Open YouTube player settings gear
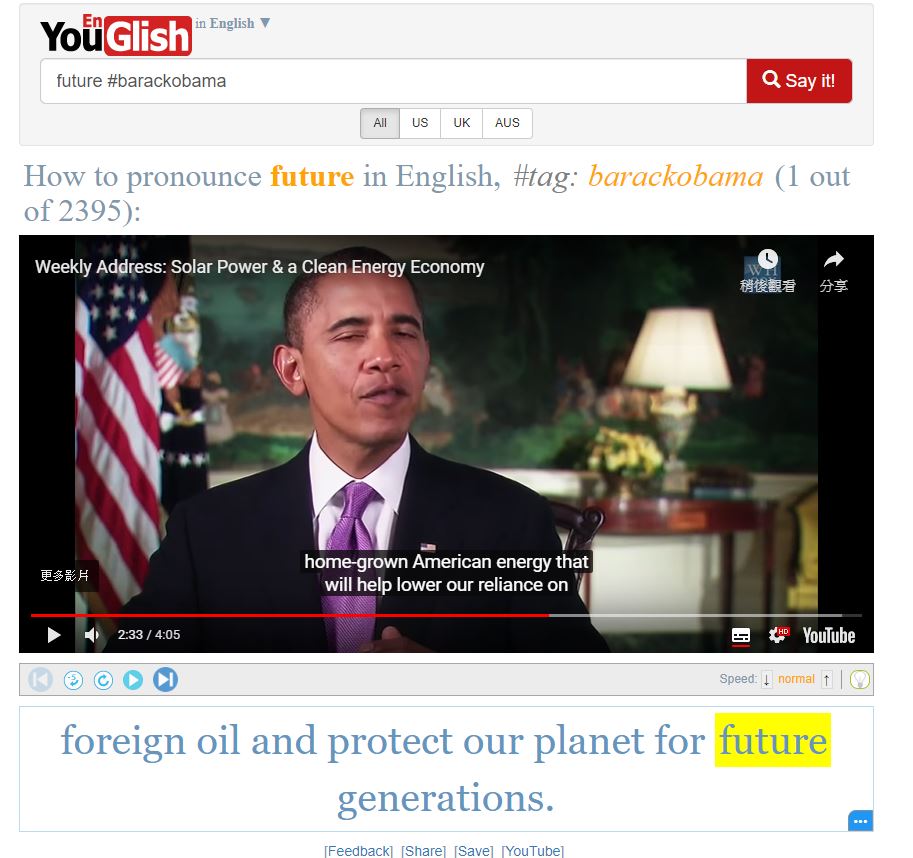Viewport: 913px width, 858px height. (778, 634)
